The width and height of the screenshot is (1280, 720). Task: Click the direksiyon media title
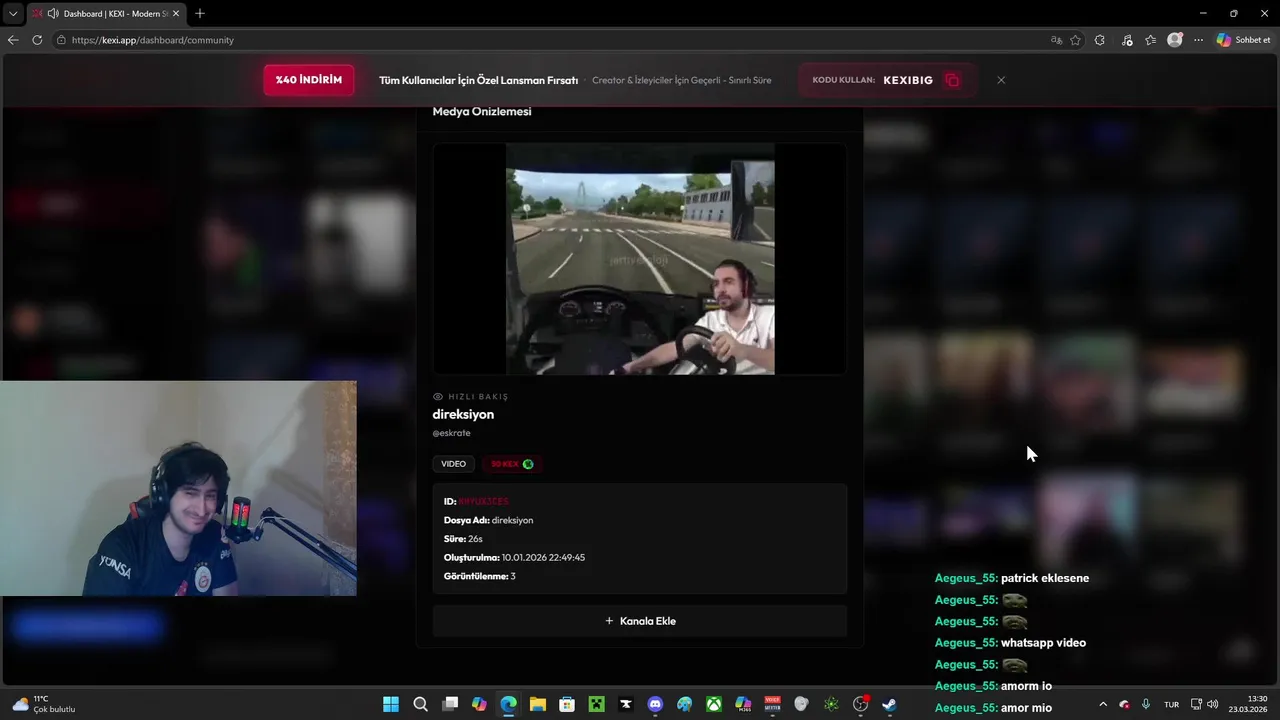(x=463, y=414)
